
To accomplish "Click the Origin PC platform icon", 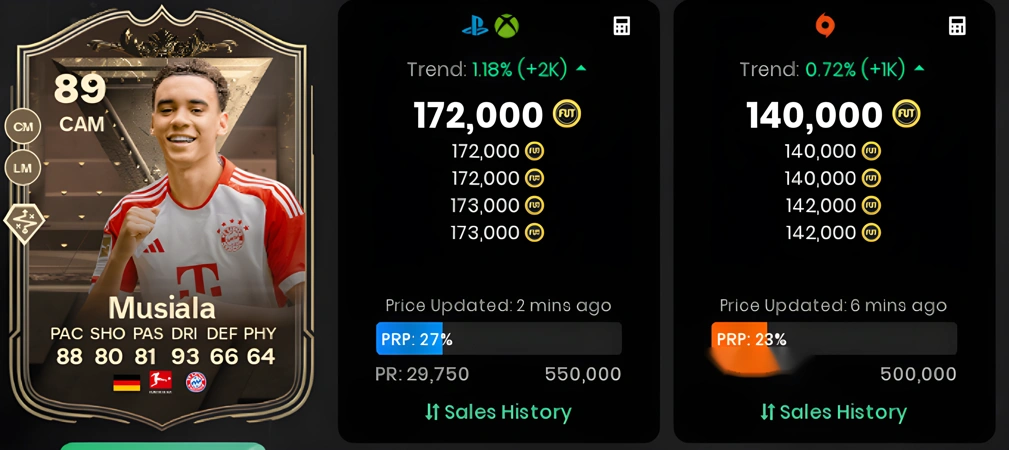I will click(824, 26).
